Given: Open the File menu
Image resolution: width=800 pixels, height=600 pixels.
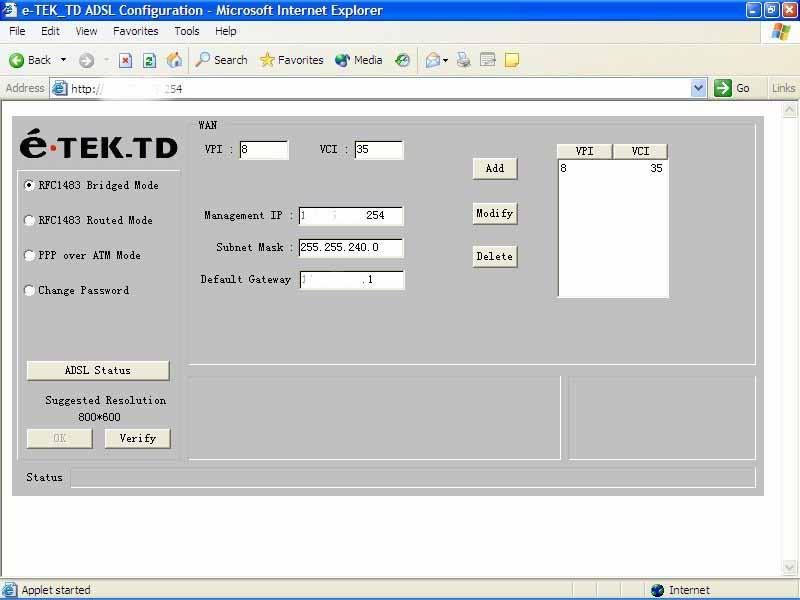Looking at the screenshot, I should (x=17, y=31).
